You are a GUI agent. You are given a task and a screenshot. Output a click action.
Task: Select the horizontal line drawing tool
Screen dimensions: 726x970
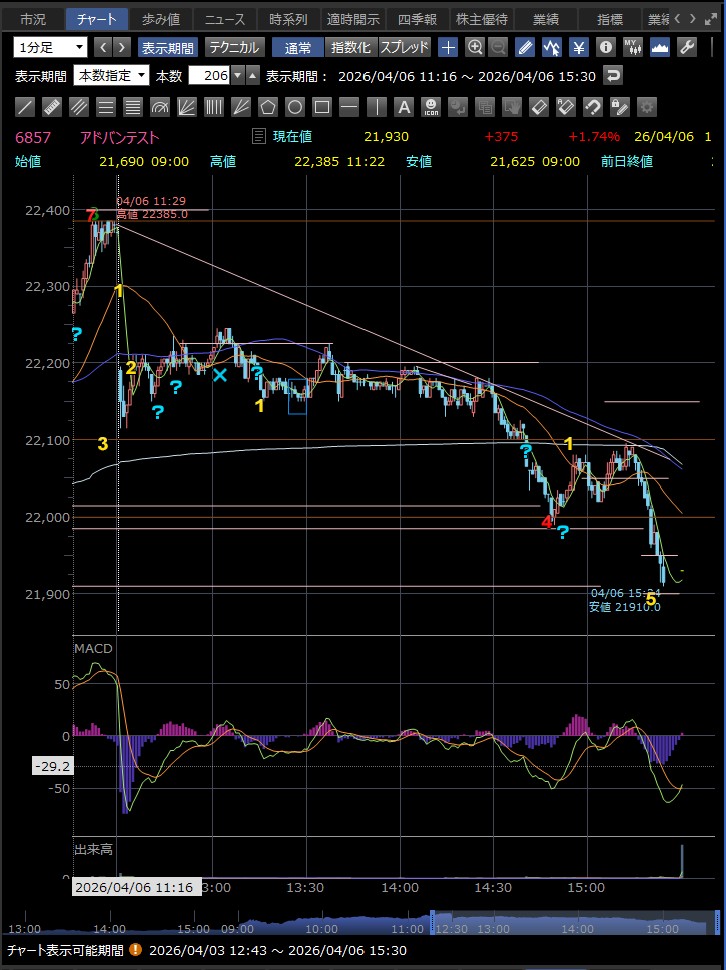click(349, 107)
